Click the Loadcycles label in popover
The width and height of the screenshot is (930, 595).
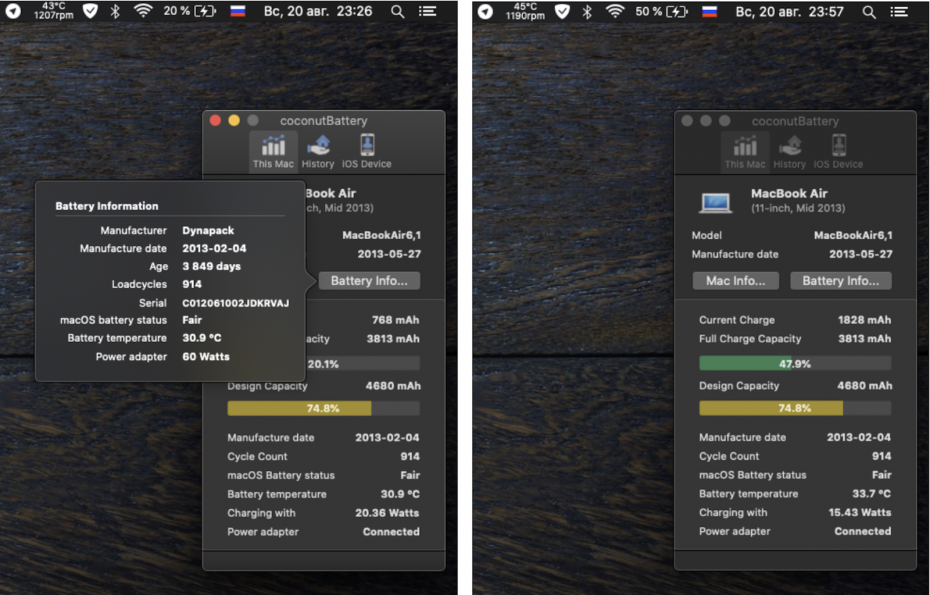139,284
